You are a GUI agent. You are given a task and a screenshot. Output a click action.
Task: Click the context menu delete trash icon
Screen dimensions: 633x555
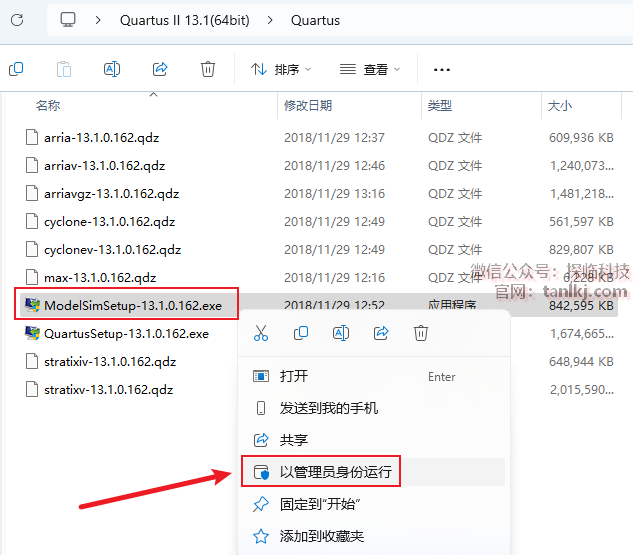coord(421,333)
